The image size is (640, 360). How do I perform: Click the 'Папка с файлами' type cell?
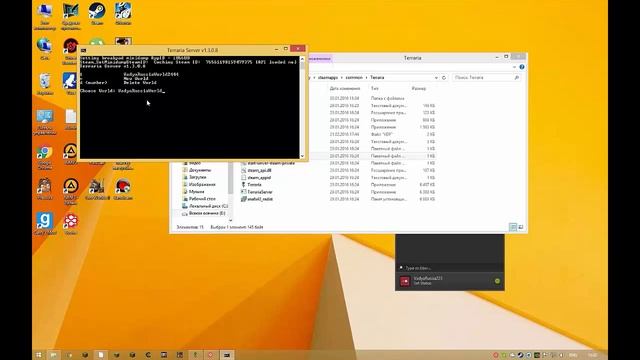[387, 98]
